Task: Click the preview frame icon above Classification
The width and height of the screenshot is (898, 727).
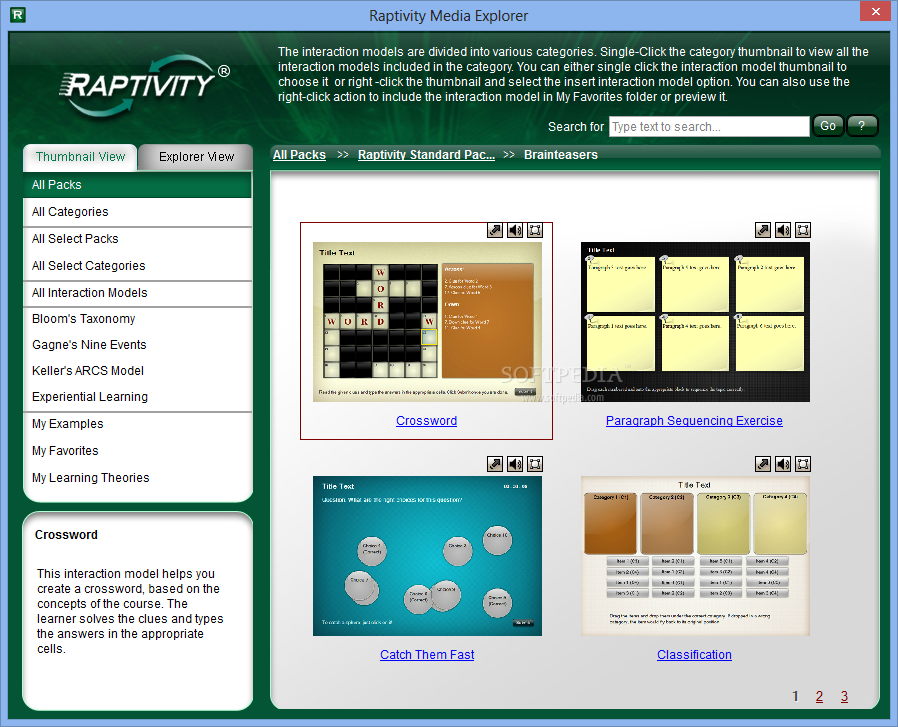Action: [803, 464]
